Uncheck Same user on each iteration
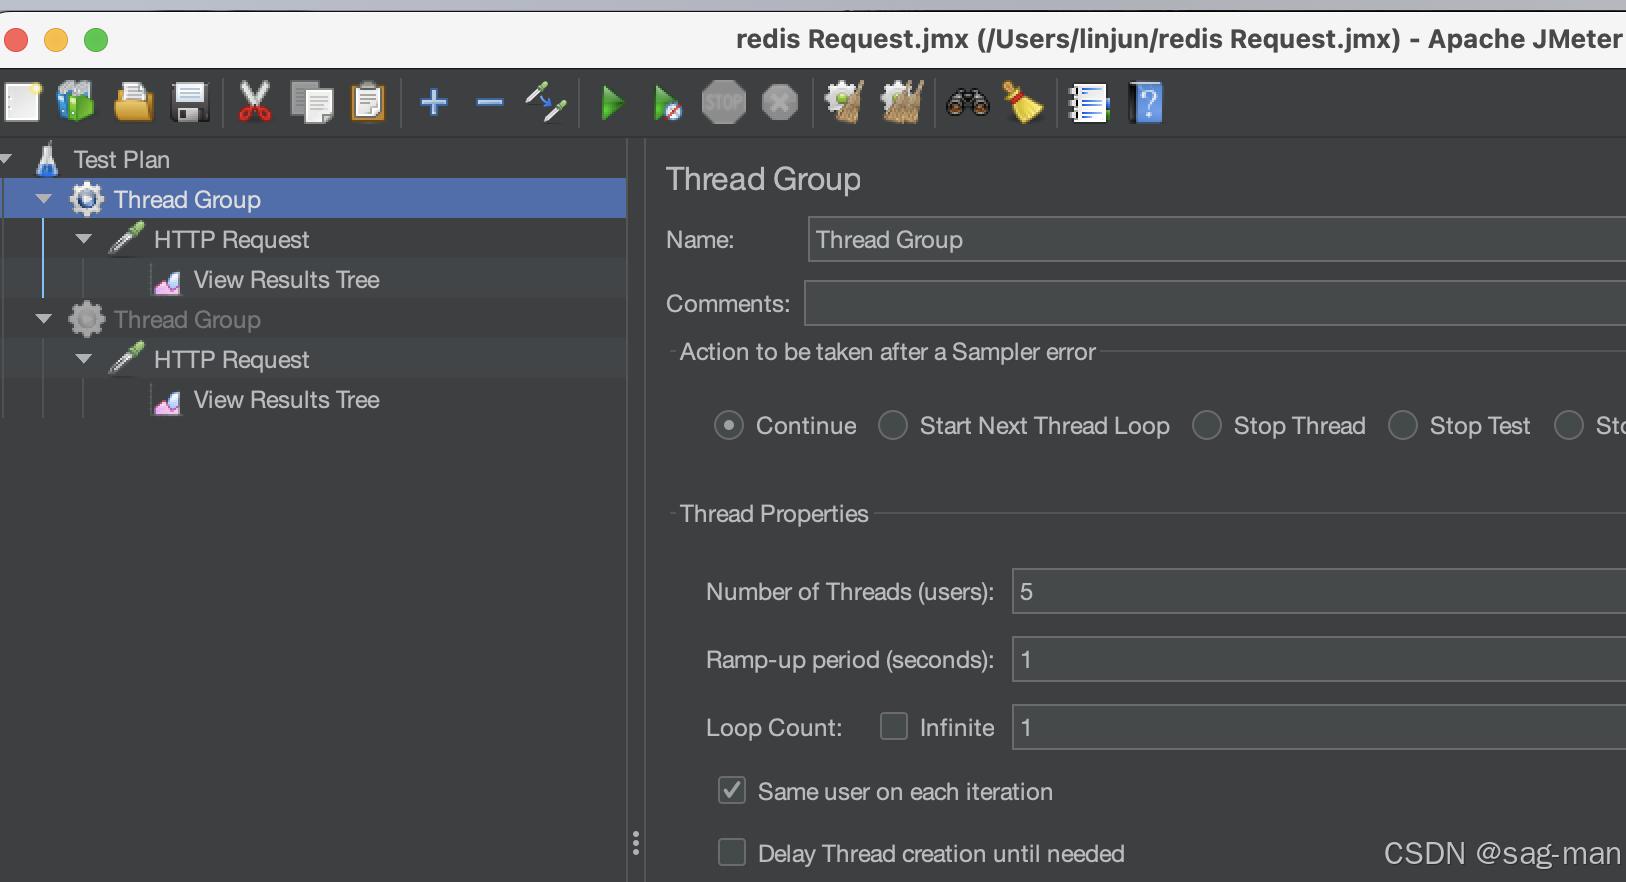 click(732, 790)
